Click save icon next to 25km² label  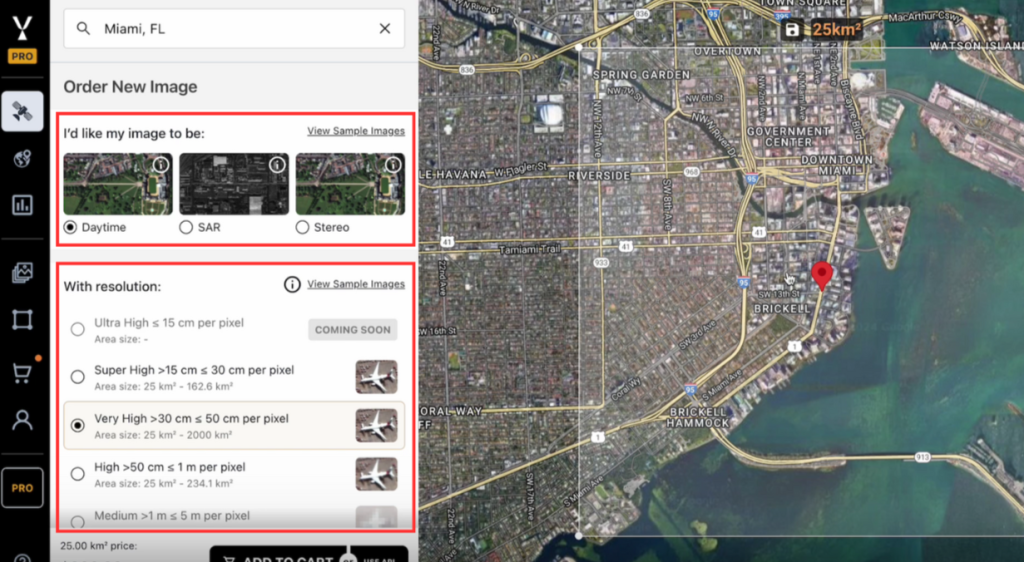(792, 30)
